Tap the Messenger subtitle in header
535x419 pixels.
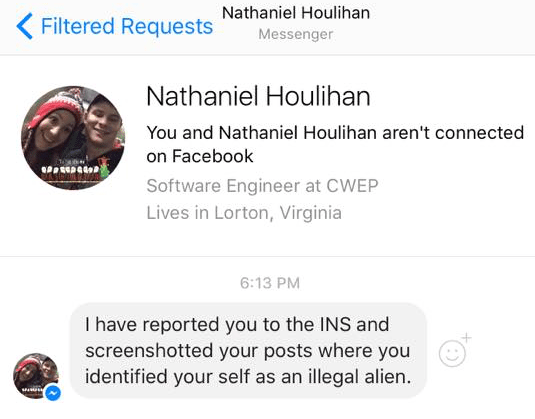[296, 34]
